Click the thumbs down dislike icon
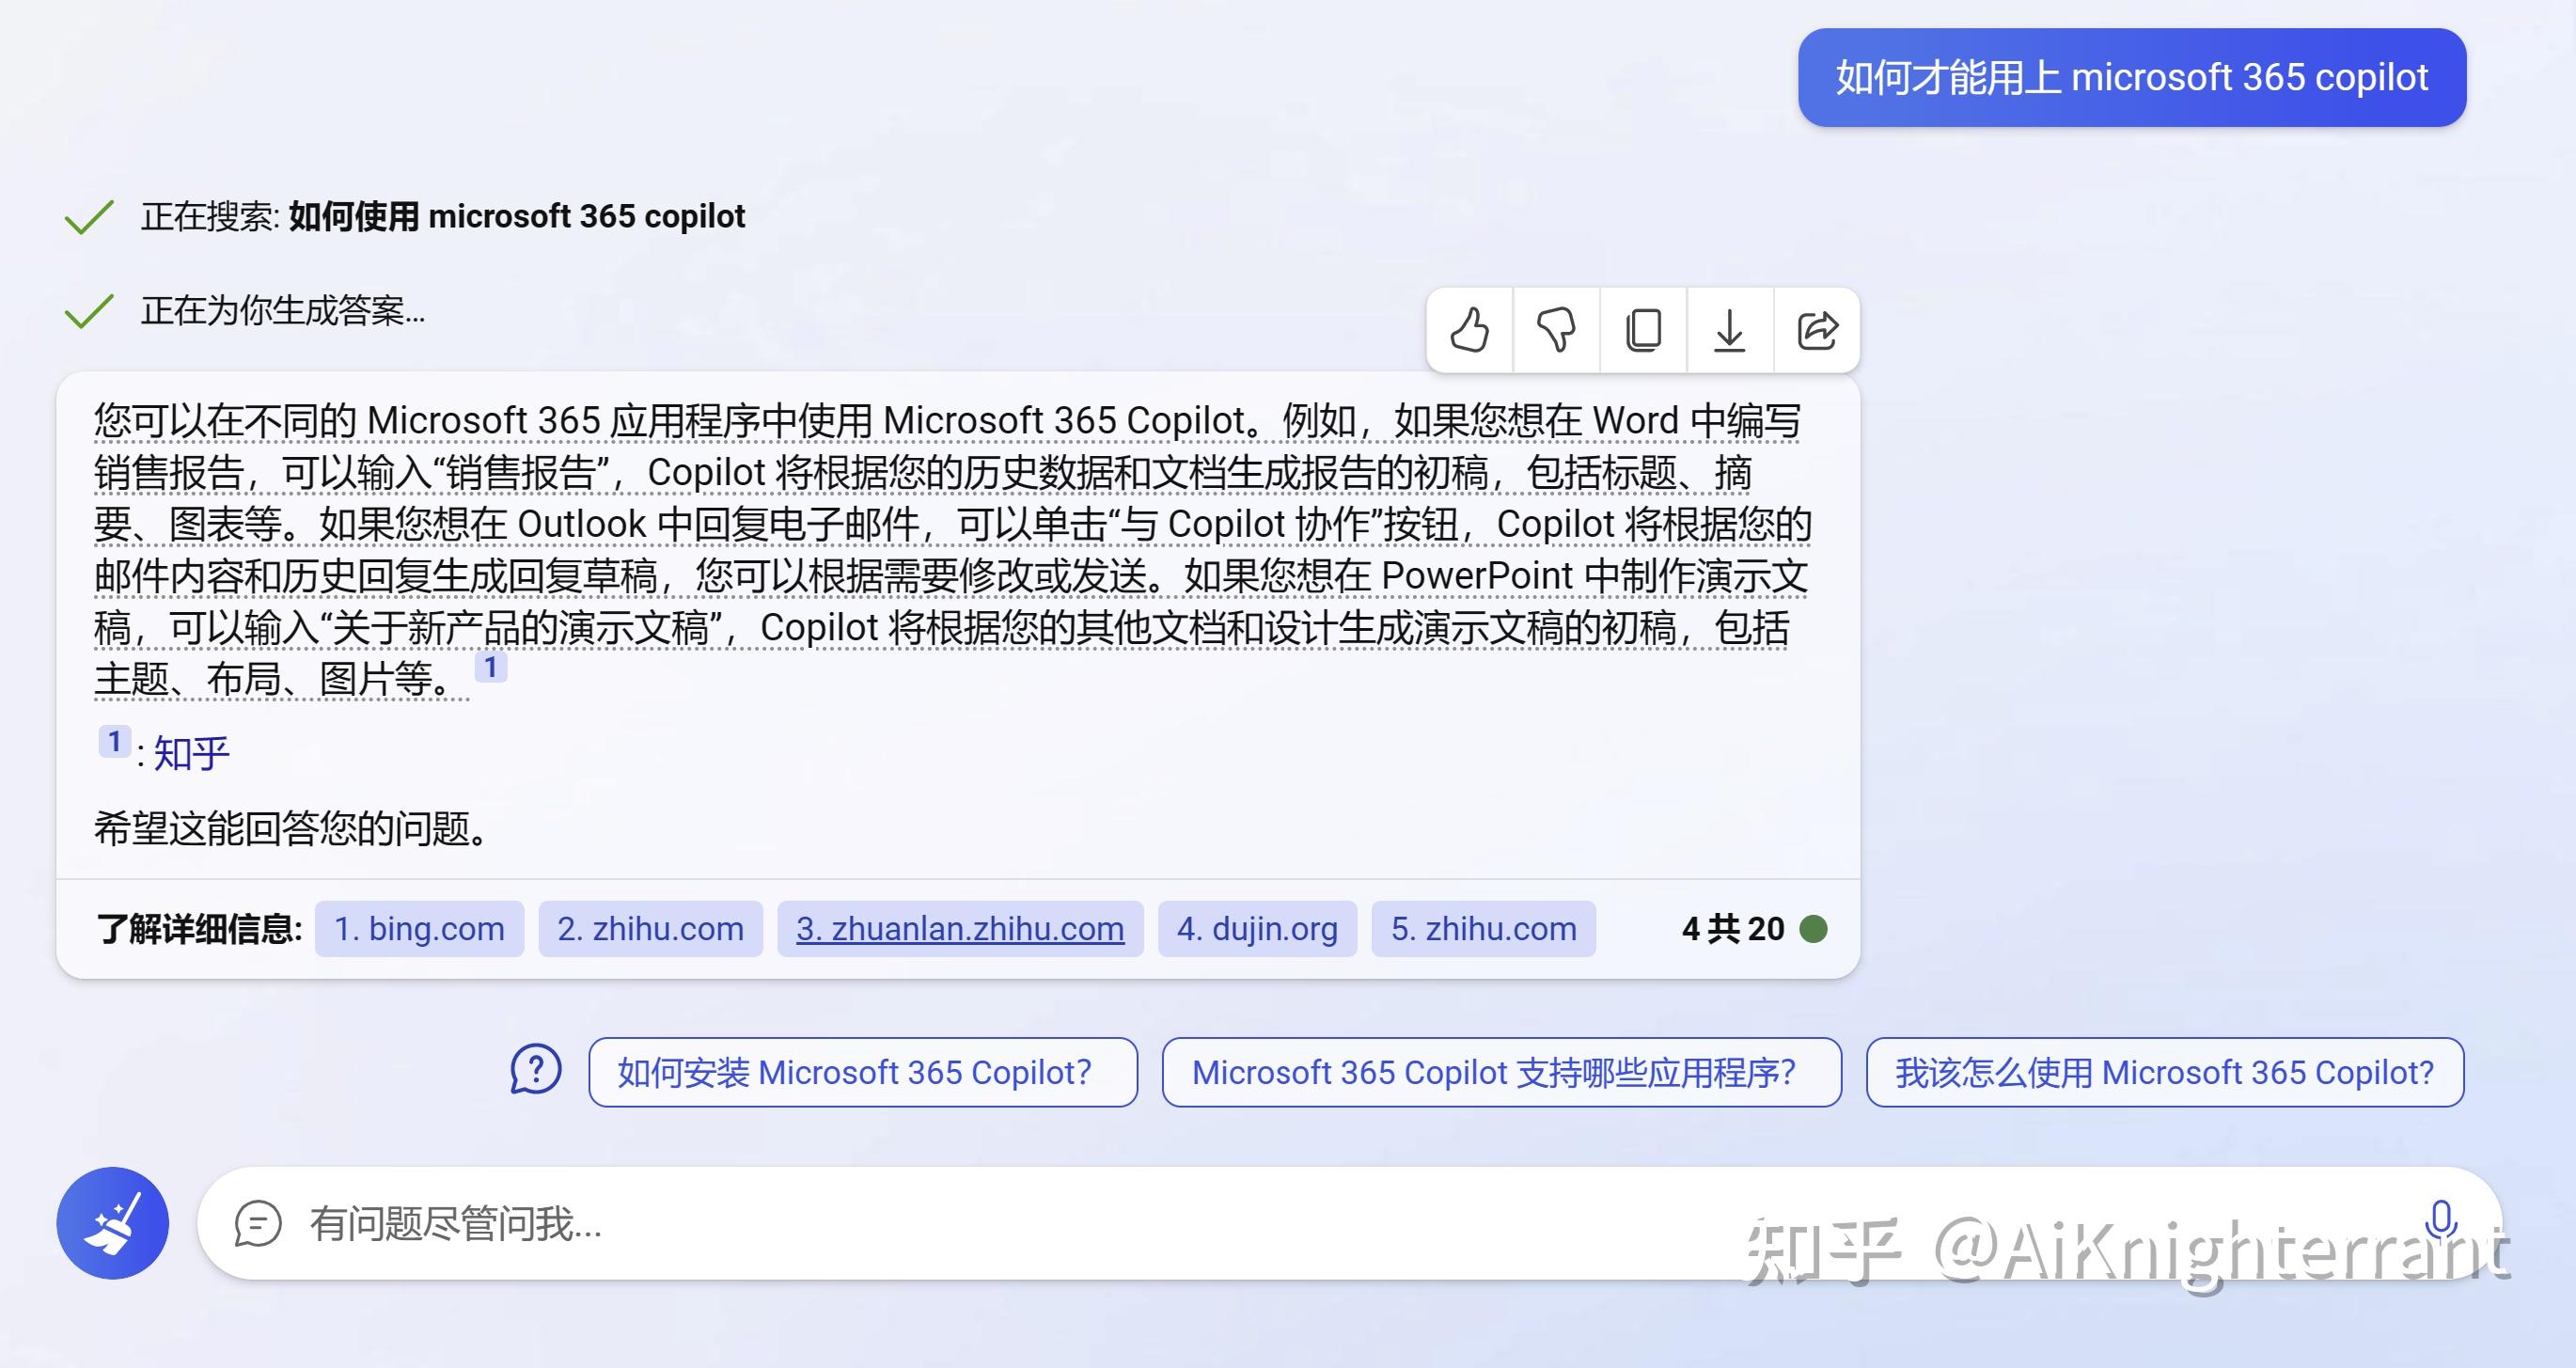 click(x=1556, y=330)
